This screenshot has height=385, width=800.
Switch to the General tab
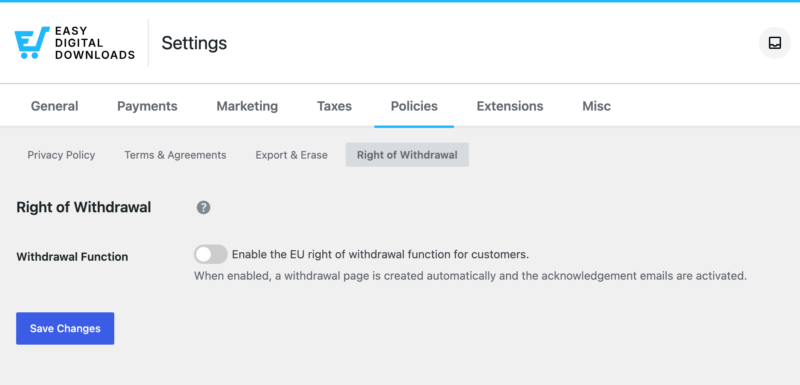point(55,106)
